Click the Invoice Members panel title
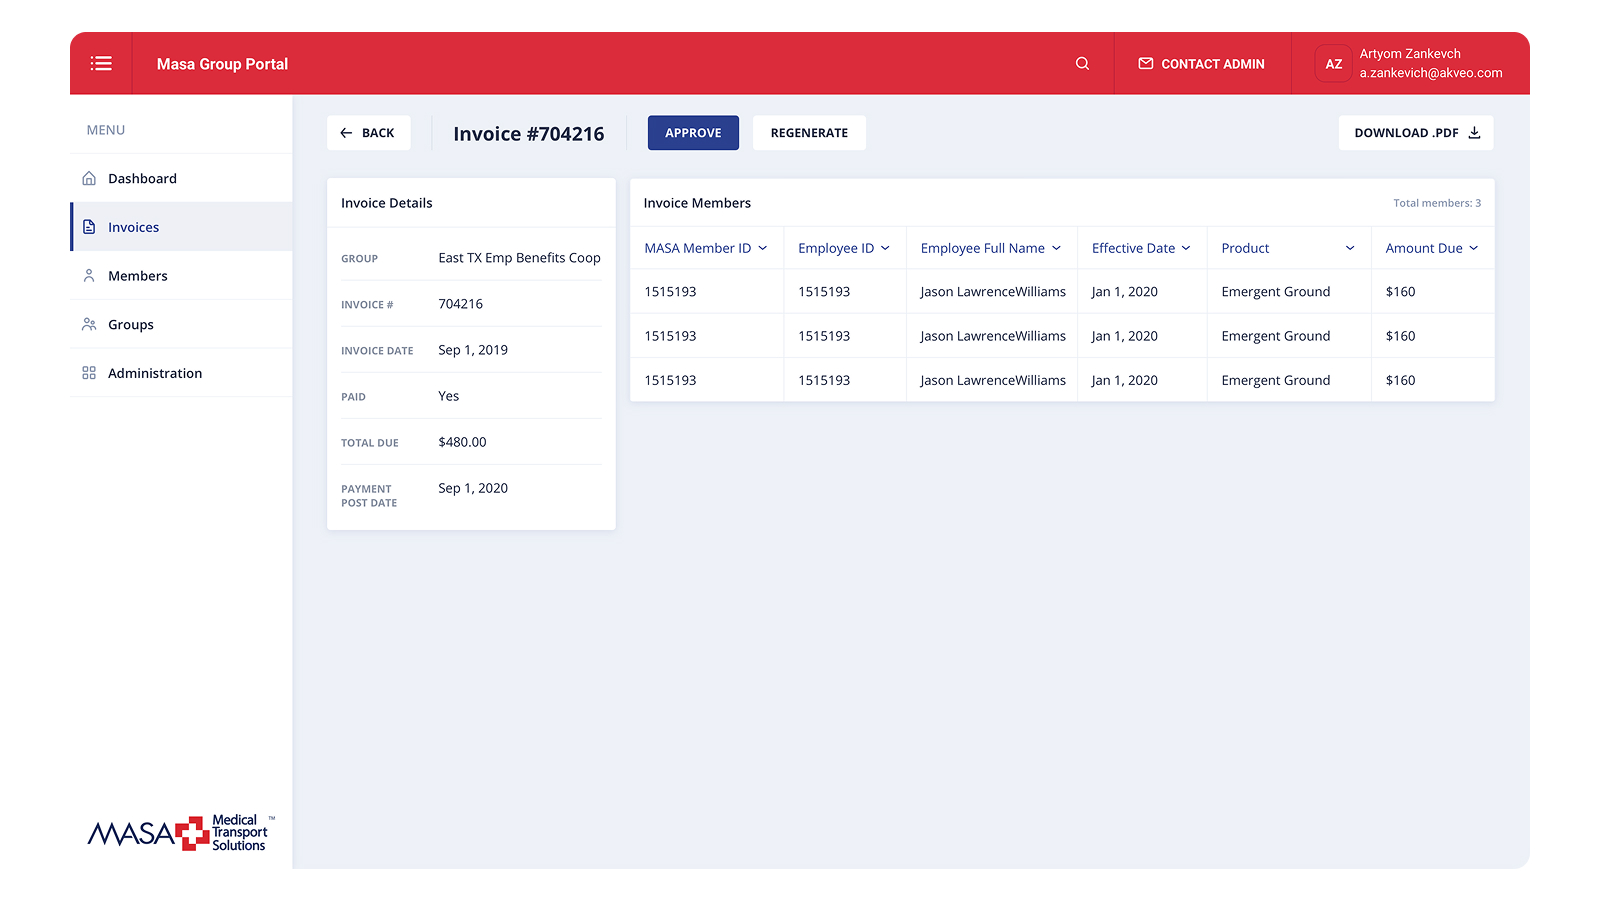The image size is (1600, 900). click(697, 203)
